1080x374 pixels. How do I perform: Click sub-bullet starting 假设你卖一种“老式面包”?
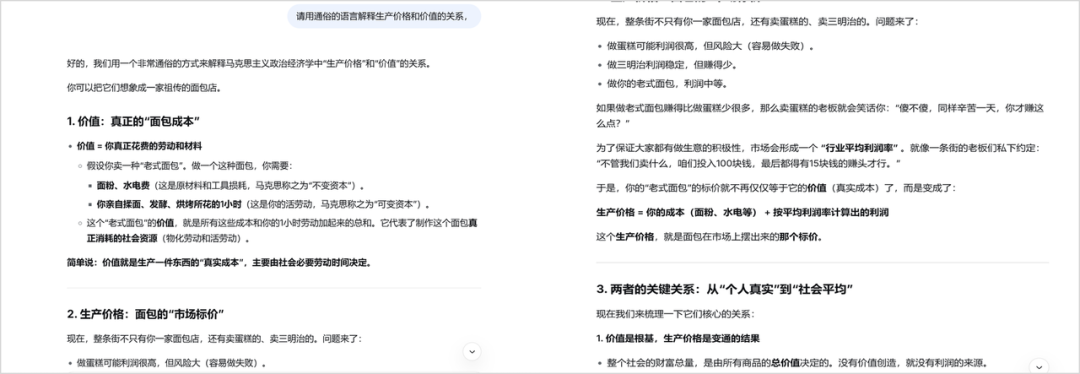[x=189, y=166]
